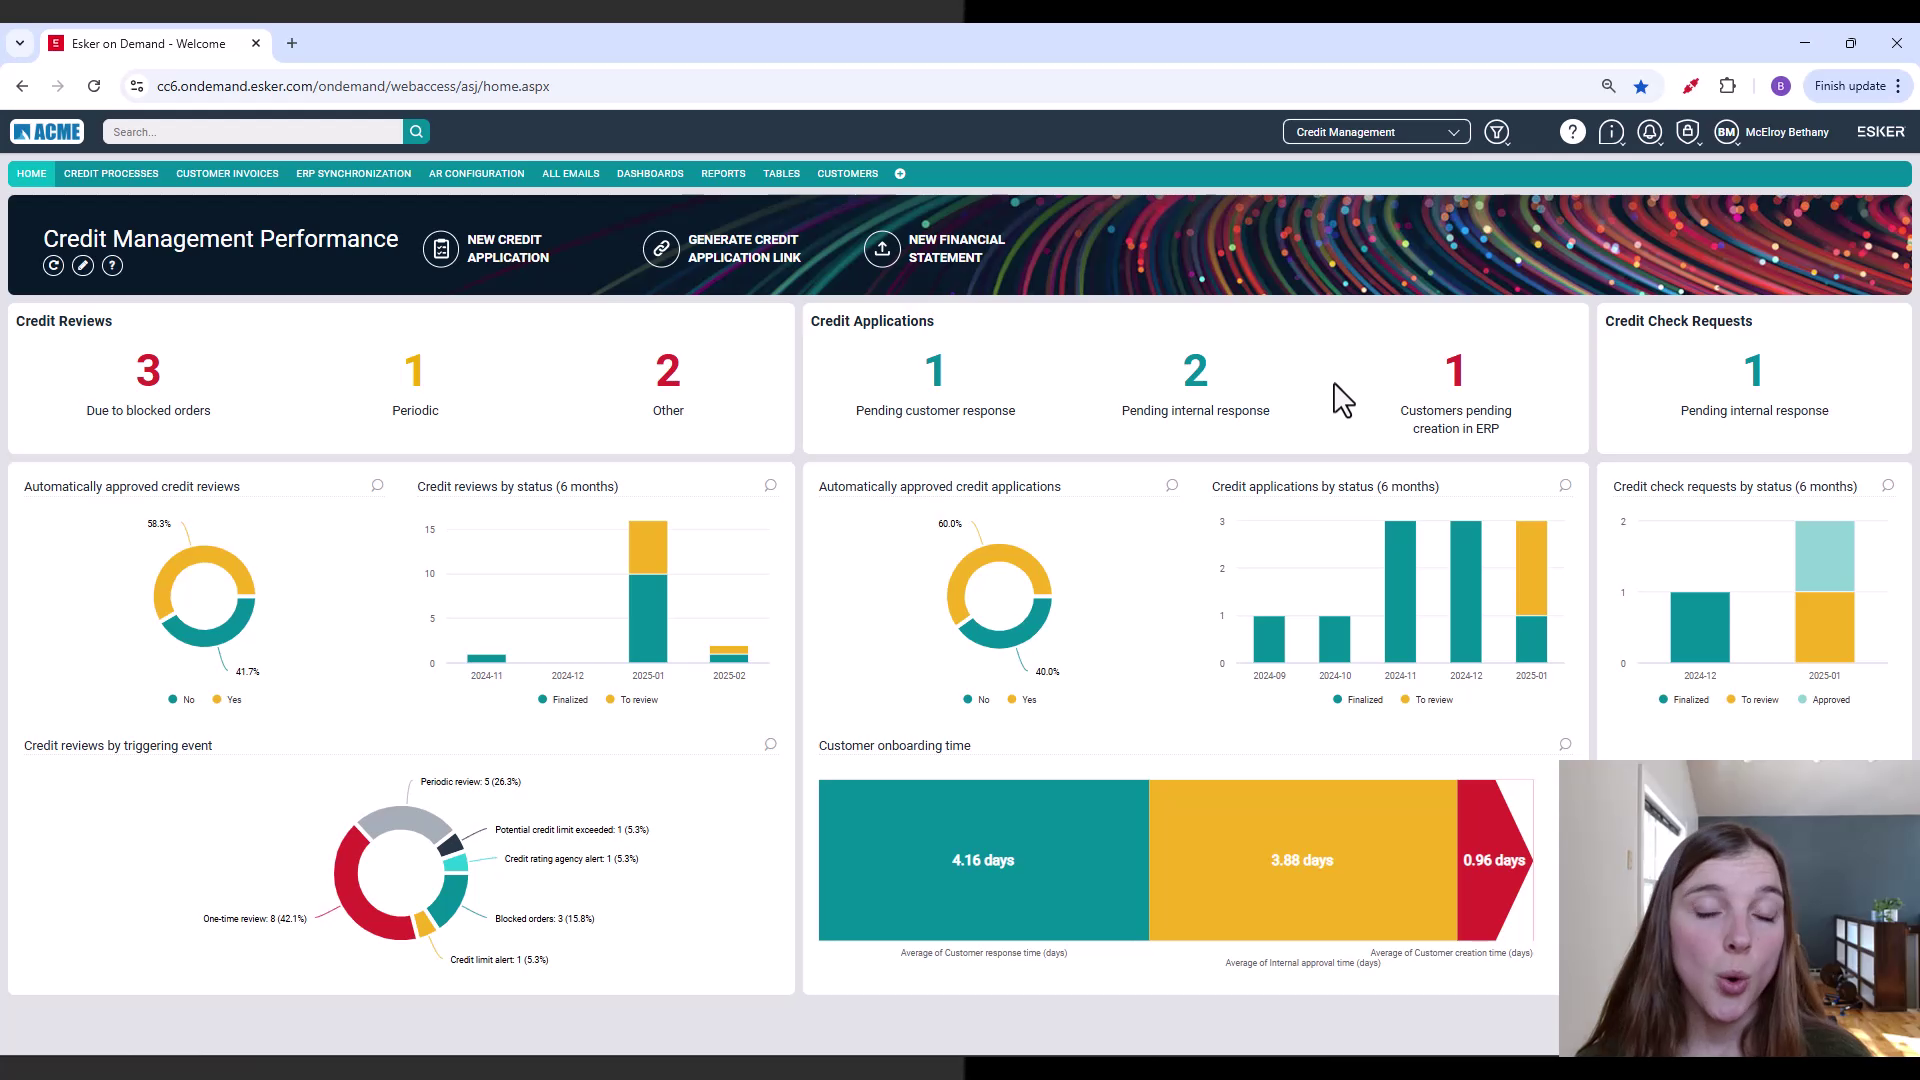Switch to the Dashboards tab
The image size is (1920, 1080).
(x=650, y=174)
